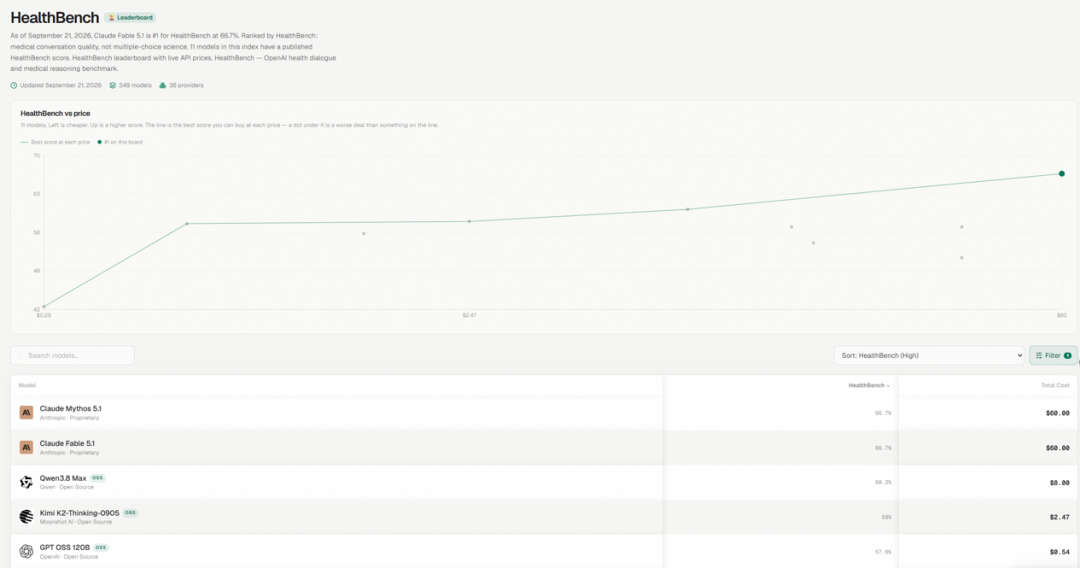This screenshot has height=568, width=1080.
Task: Click the providers icon beside 36 providers
Action: [163, 85]
